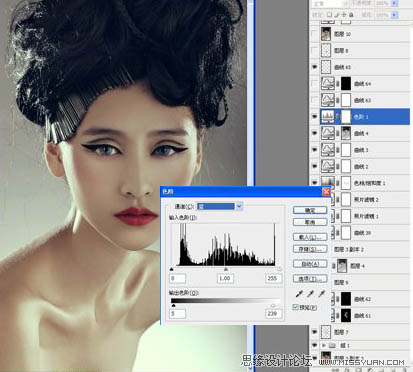Click the input levels midtone gray slider

pos(226,269)
